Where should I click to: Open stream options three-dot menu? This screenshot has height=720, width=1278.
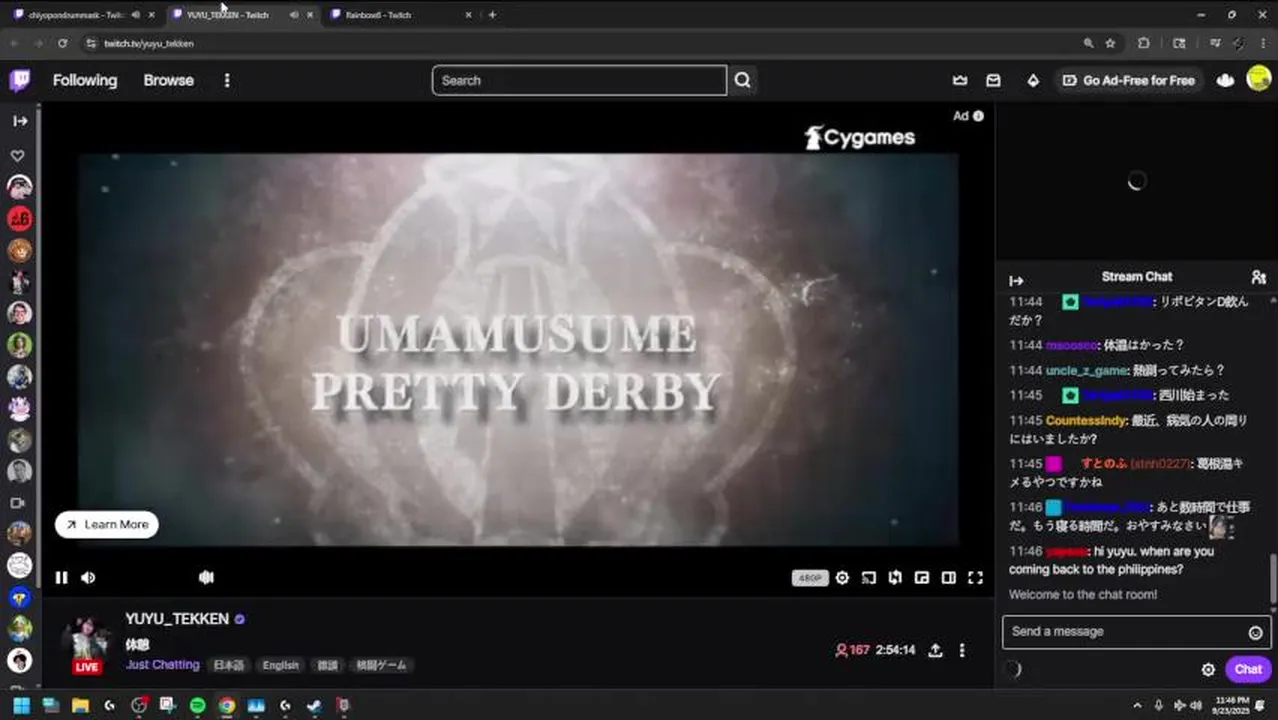click(x=962, y=650)
